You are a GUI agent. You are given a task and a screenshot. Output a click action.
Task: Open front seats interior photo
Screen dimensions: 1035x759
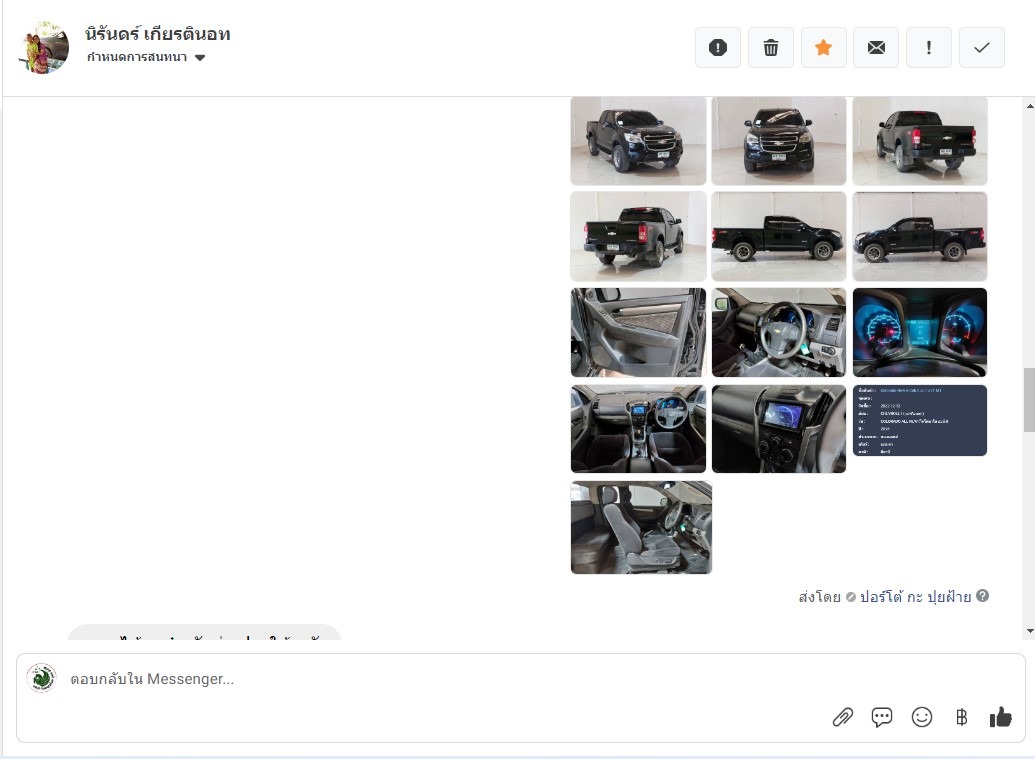tap(641, 527)
